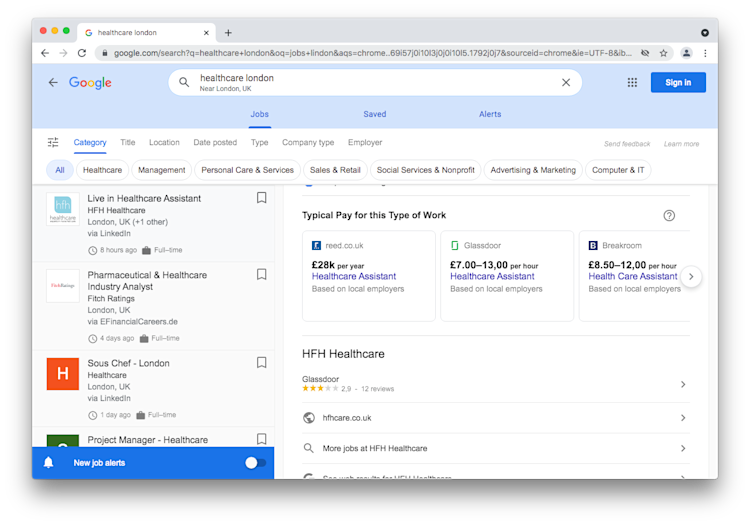Open the Location filter

click(x=164, y=142)
